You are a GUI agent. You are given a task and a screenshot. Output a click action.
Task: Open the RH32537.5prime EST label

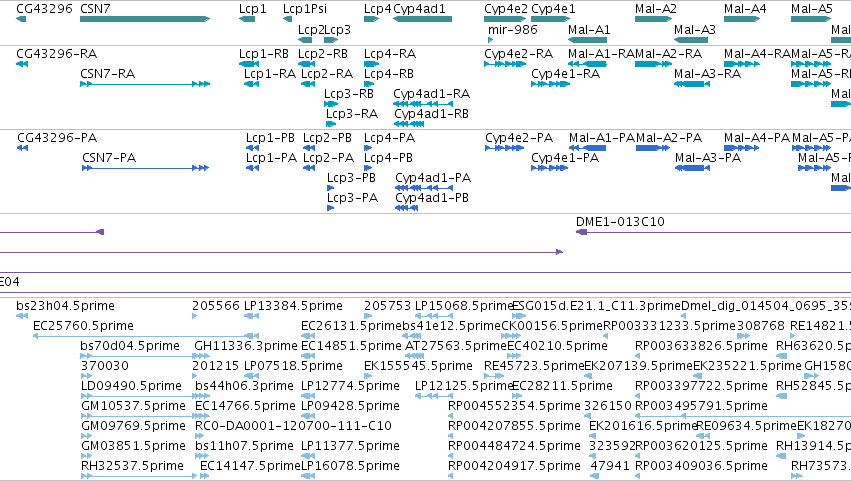(132, 466)
